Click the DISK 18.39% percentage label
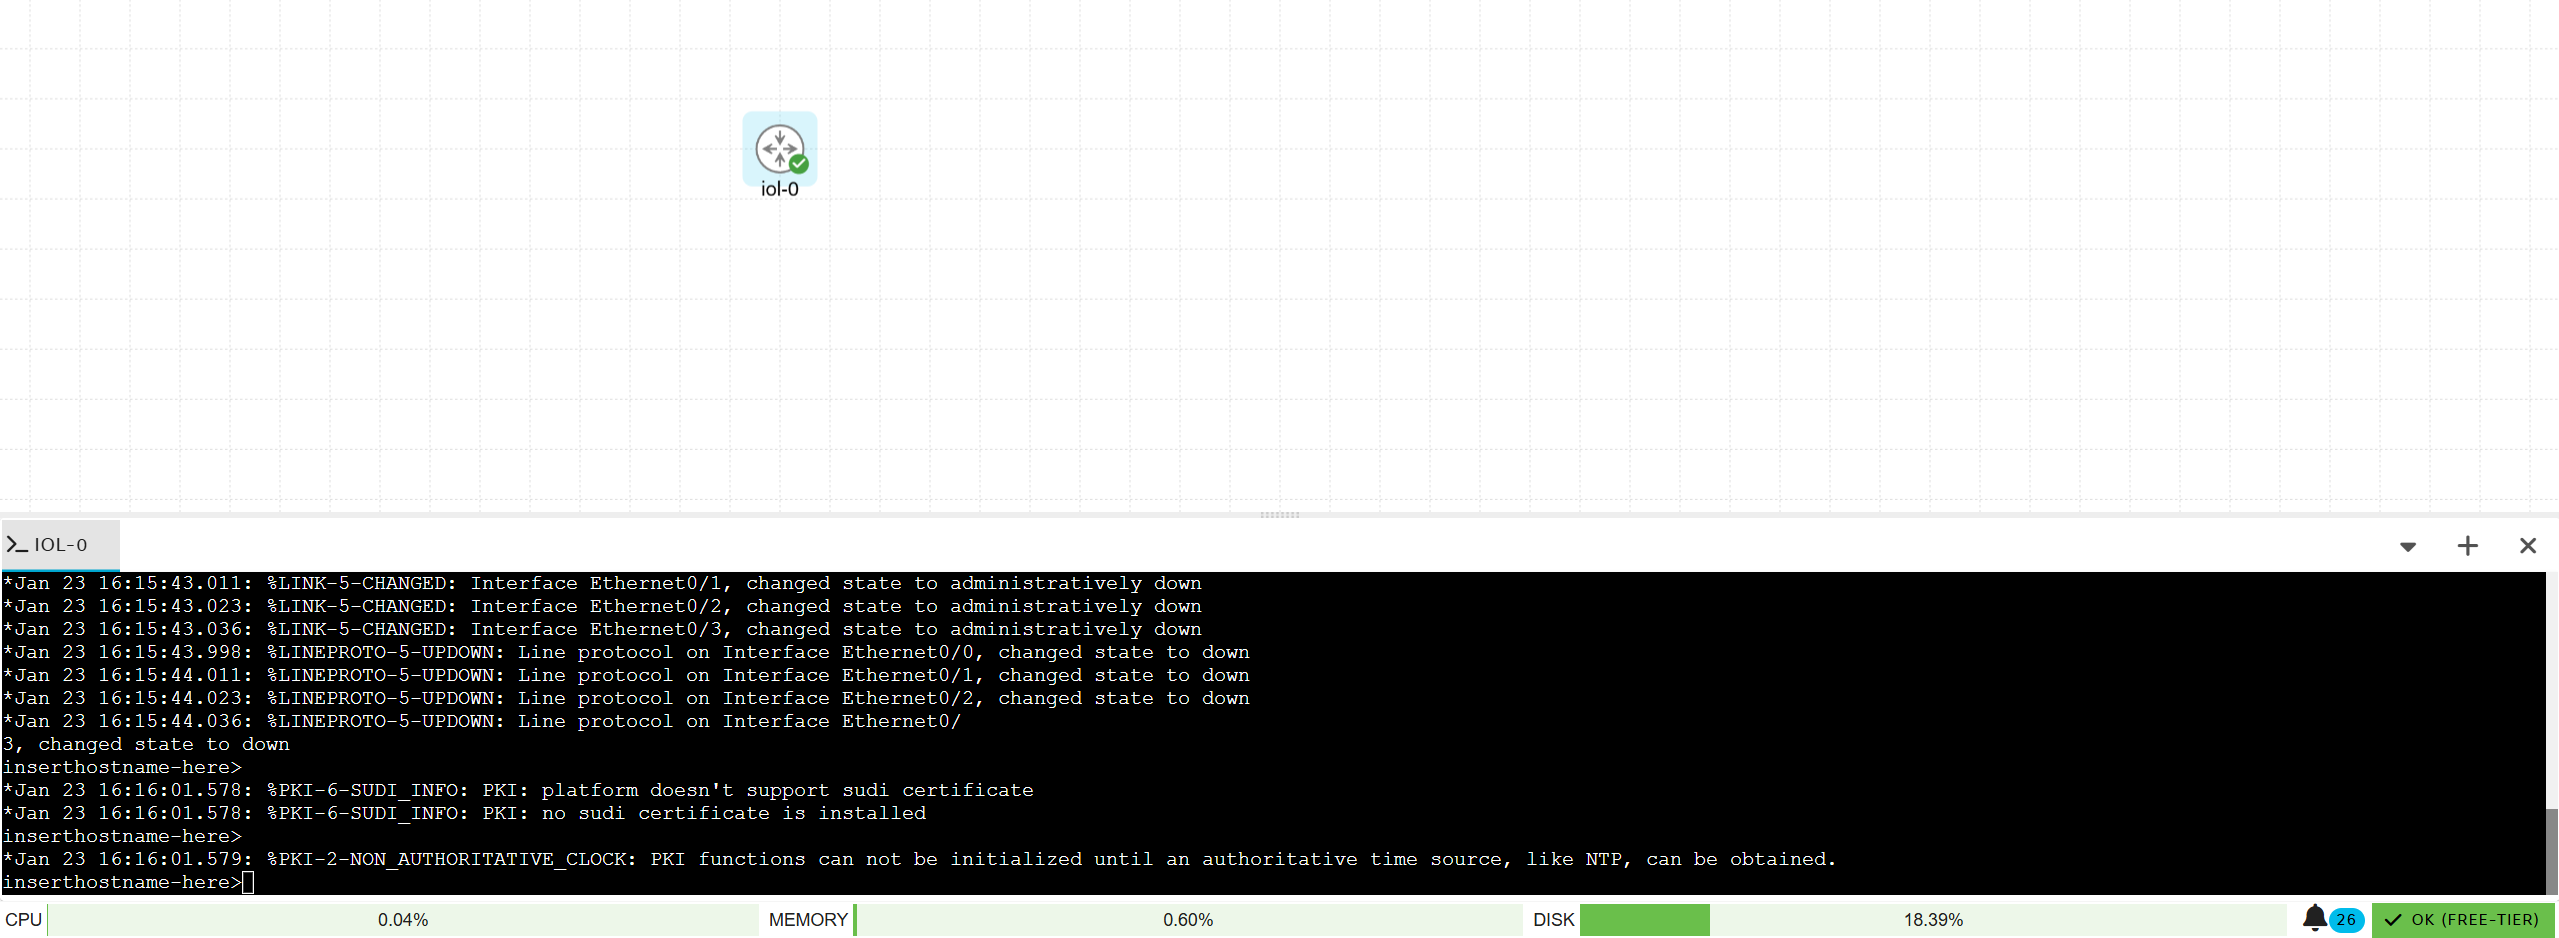Viewport: 2559px width, 938px height. pyautogui.click(x=1933, y=919)
